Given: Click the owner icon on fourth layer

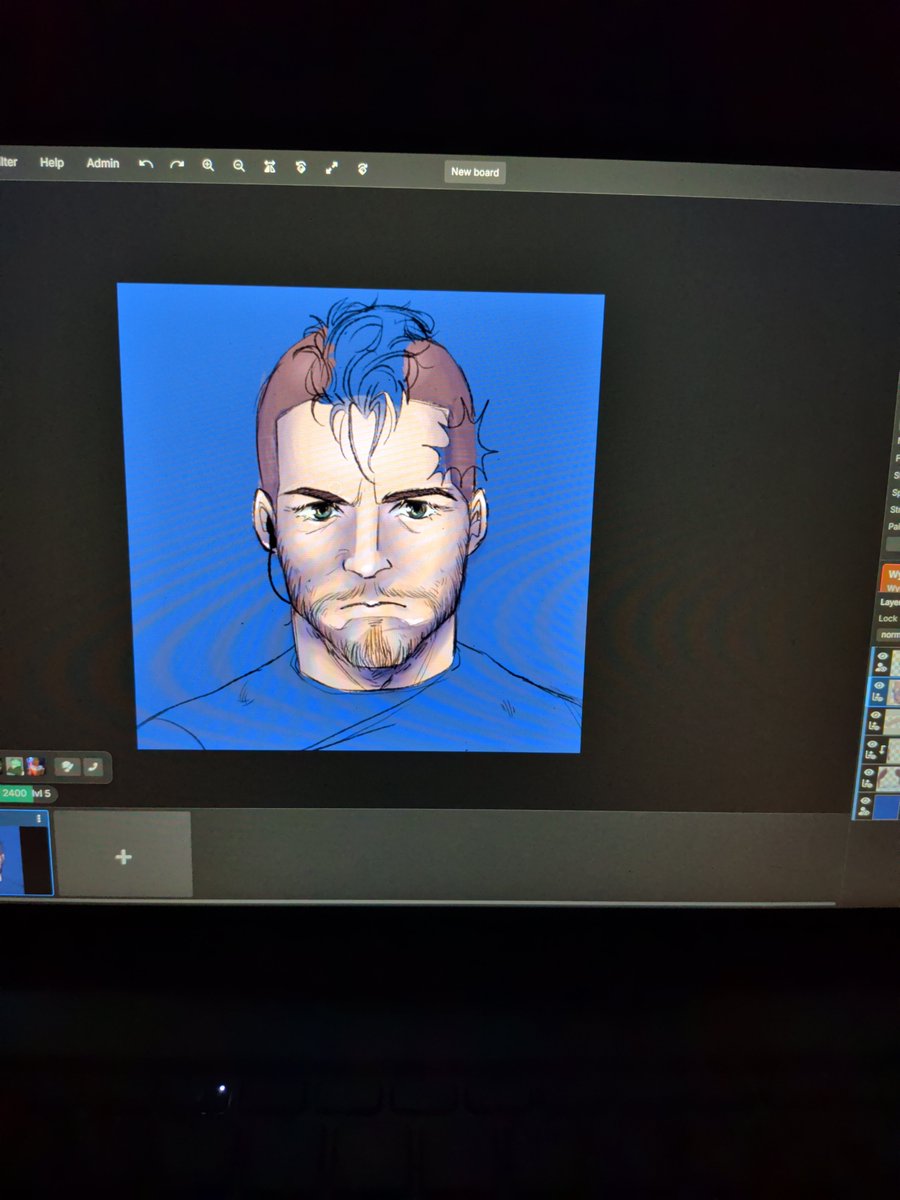Looking at the screenshot, I should (x=871, y=756).
